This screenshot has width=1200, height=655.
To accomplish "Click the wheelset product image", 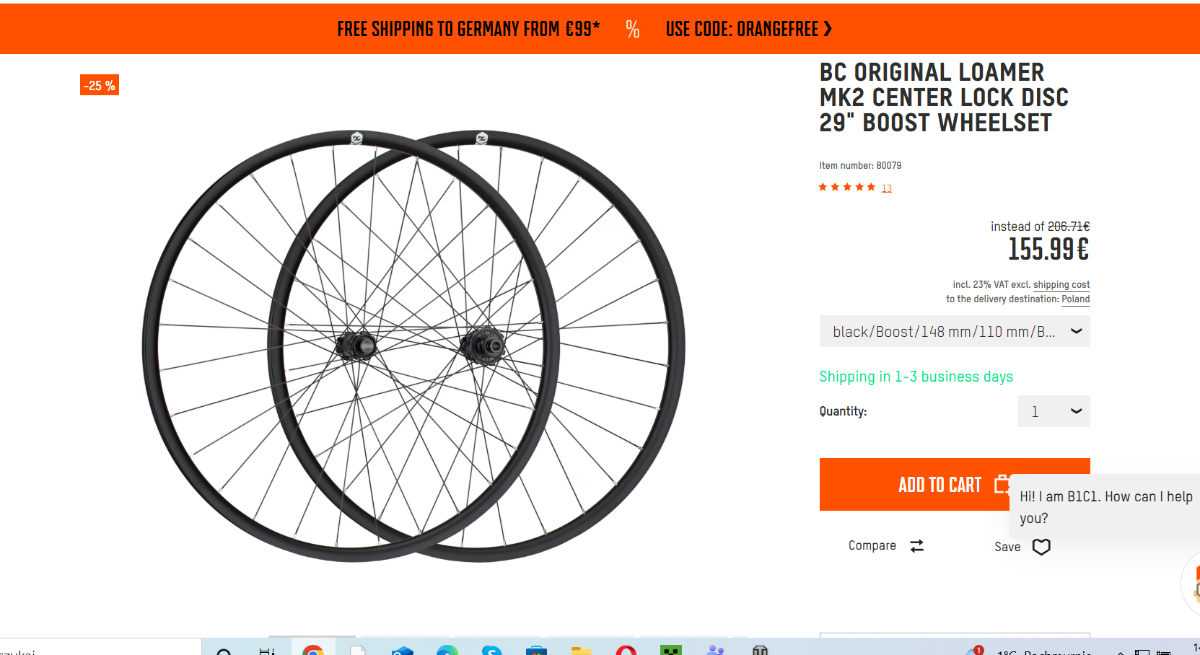I will click(x=414, y=345).
